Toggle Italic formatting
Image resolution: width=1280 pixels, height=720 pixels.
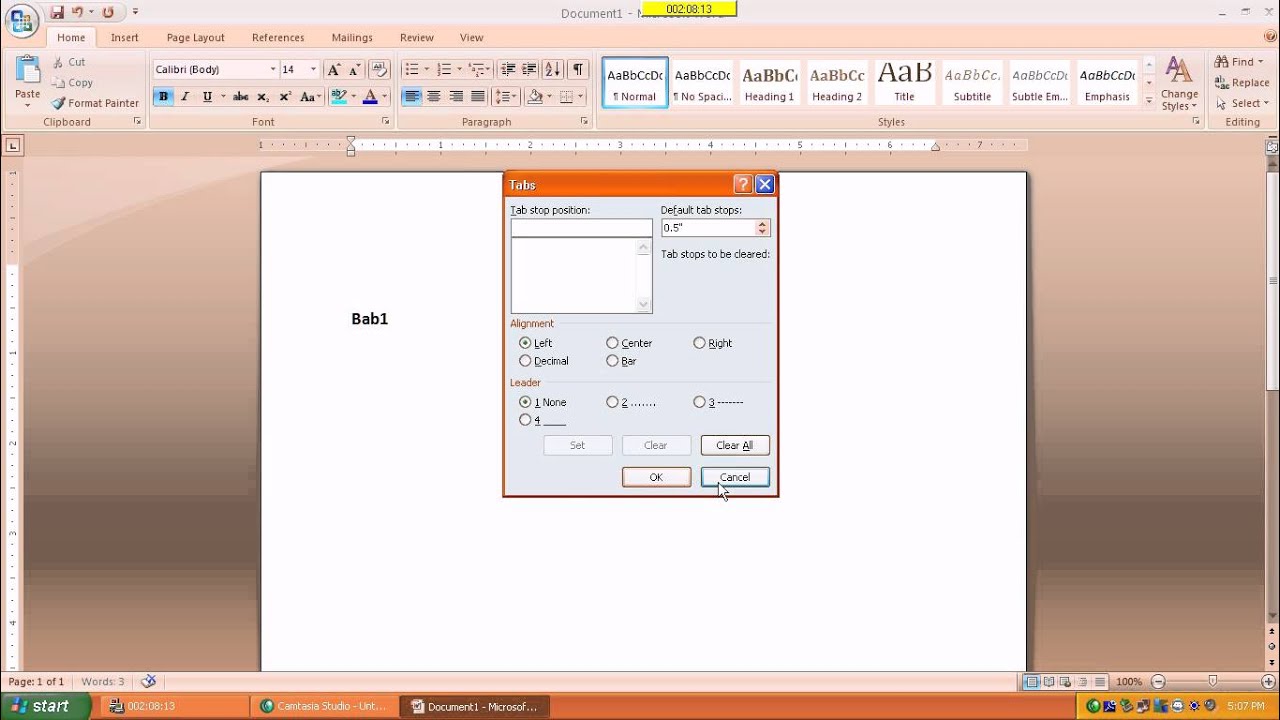click(185, 97)
